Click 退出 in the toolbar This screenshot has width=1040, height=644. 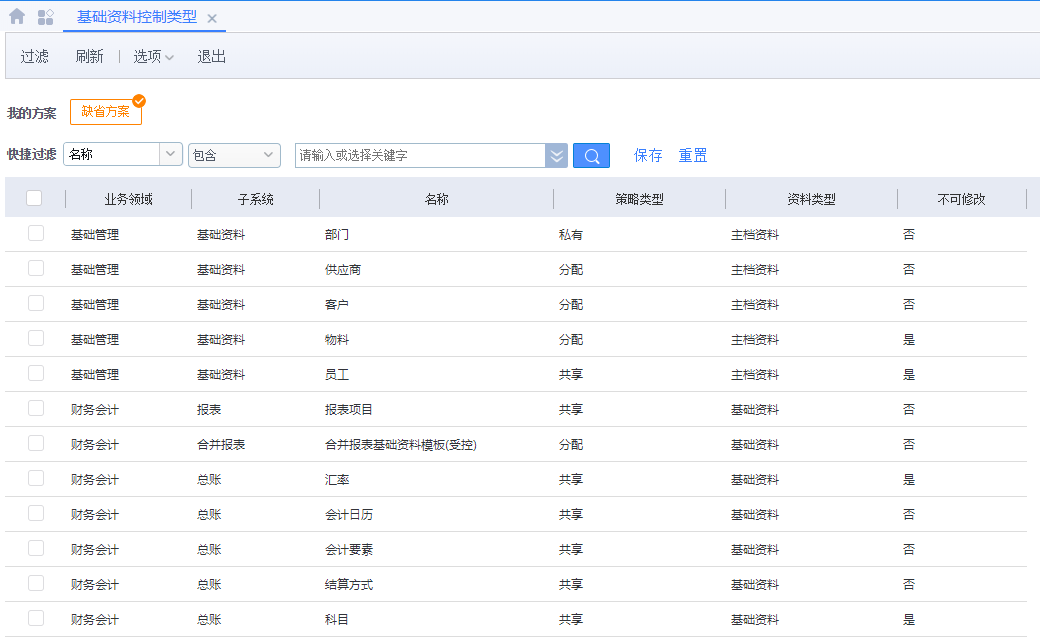212,57
